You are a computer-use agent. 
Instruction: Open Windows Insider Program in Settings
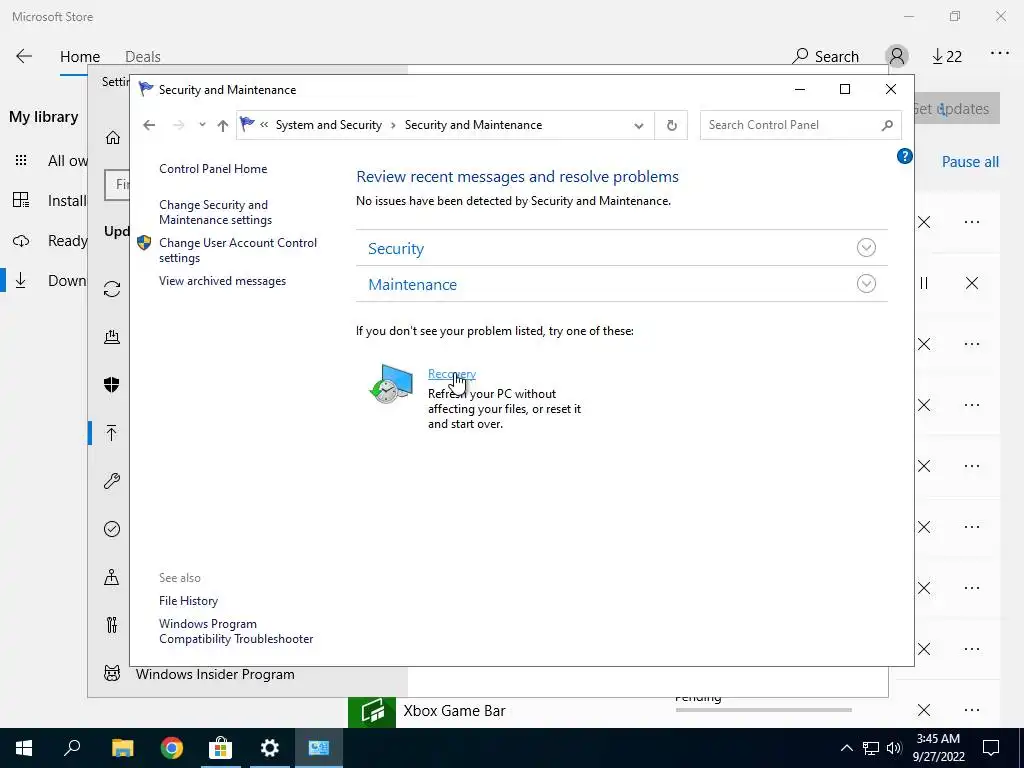(x=215, y=674)
